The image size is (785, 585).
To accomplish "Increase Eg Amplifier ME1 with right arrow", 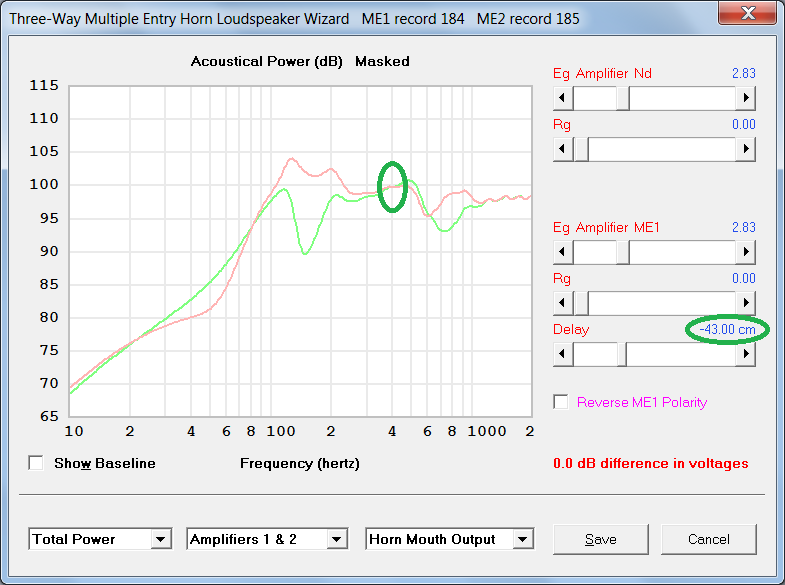I will coord(745,252).
